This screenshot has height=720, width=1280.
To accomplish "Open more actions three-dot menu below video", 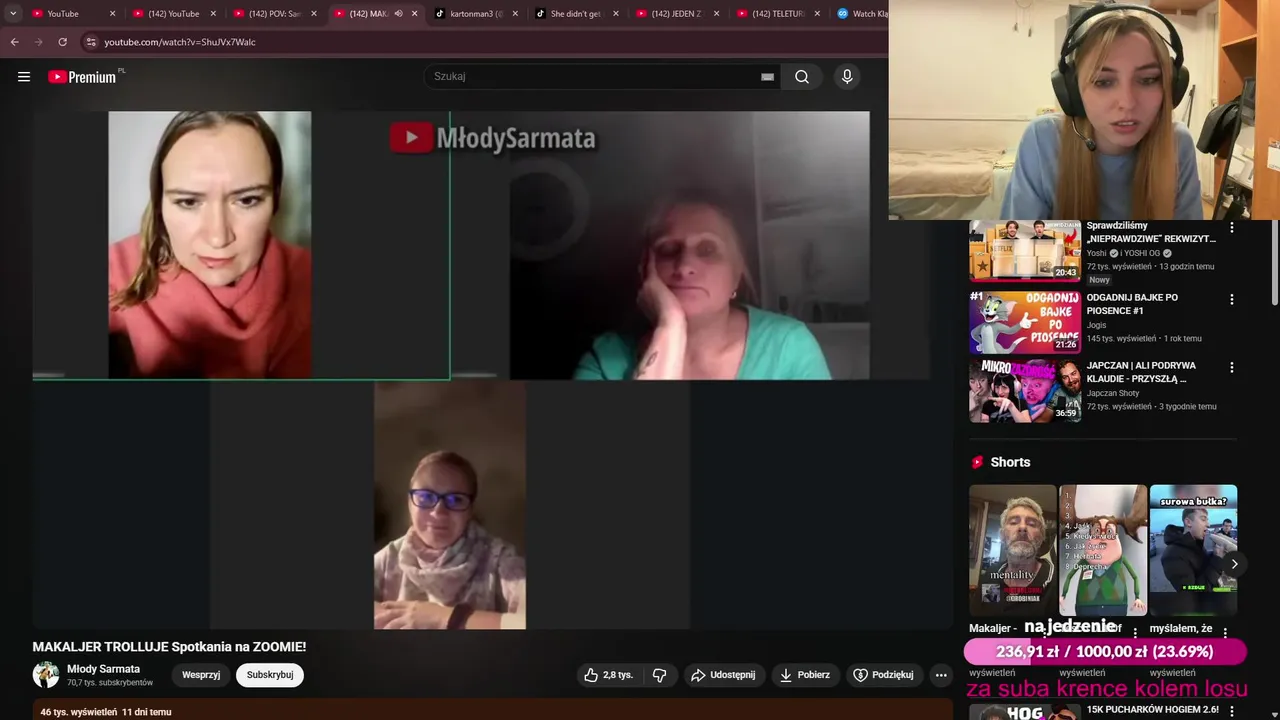I will point(941,675).
